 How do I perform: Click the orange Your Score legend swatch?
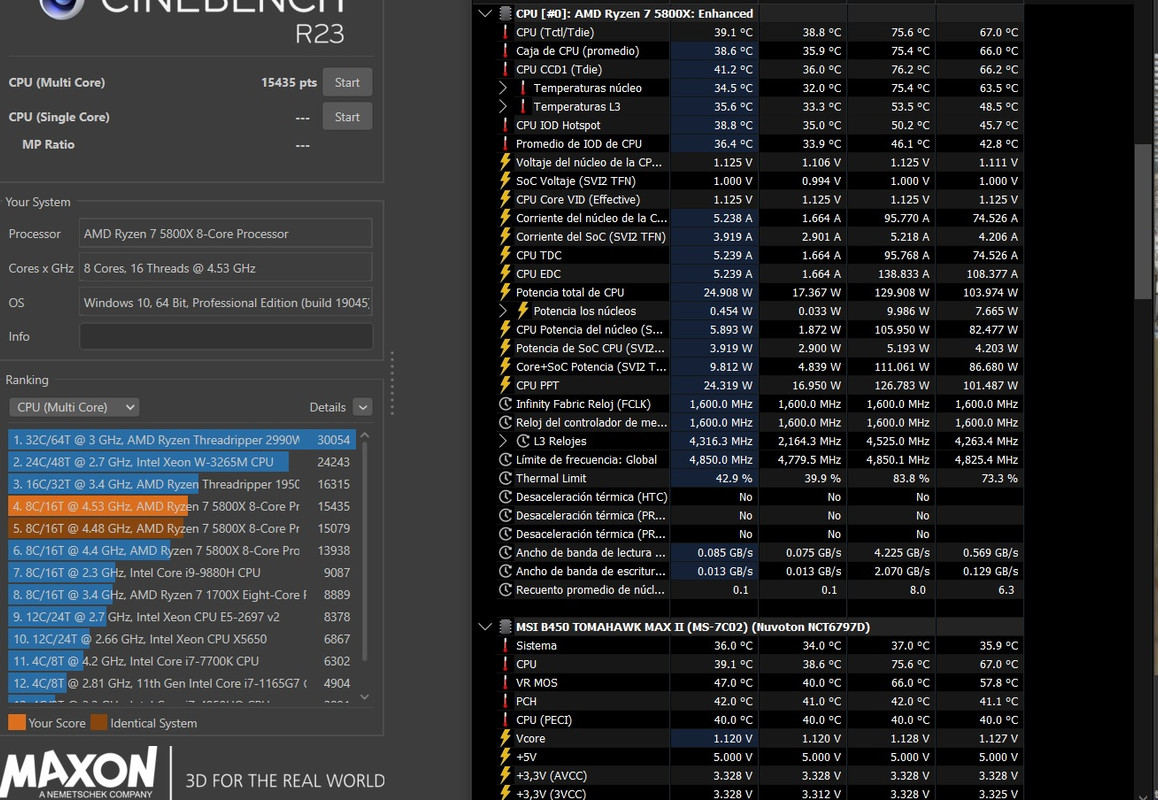pos(16,722)
